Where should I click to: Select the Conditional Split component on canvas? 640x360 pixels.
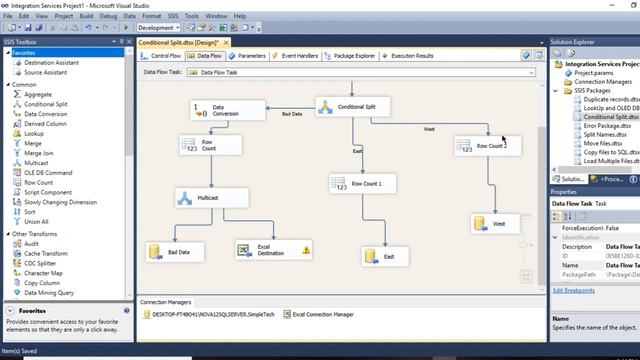coord(353,107)
